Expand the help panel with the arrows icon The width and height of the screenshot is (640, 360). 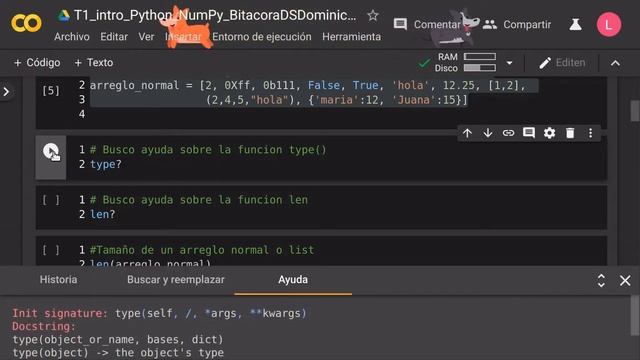pyautogui.click(x=601, y=280)
